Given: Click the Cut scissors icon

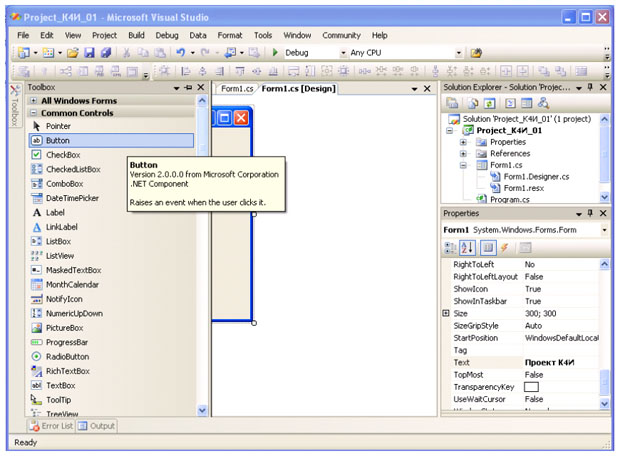Looking at the screenshot, I should 127,53.
